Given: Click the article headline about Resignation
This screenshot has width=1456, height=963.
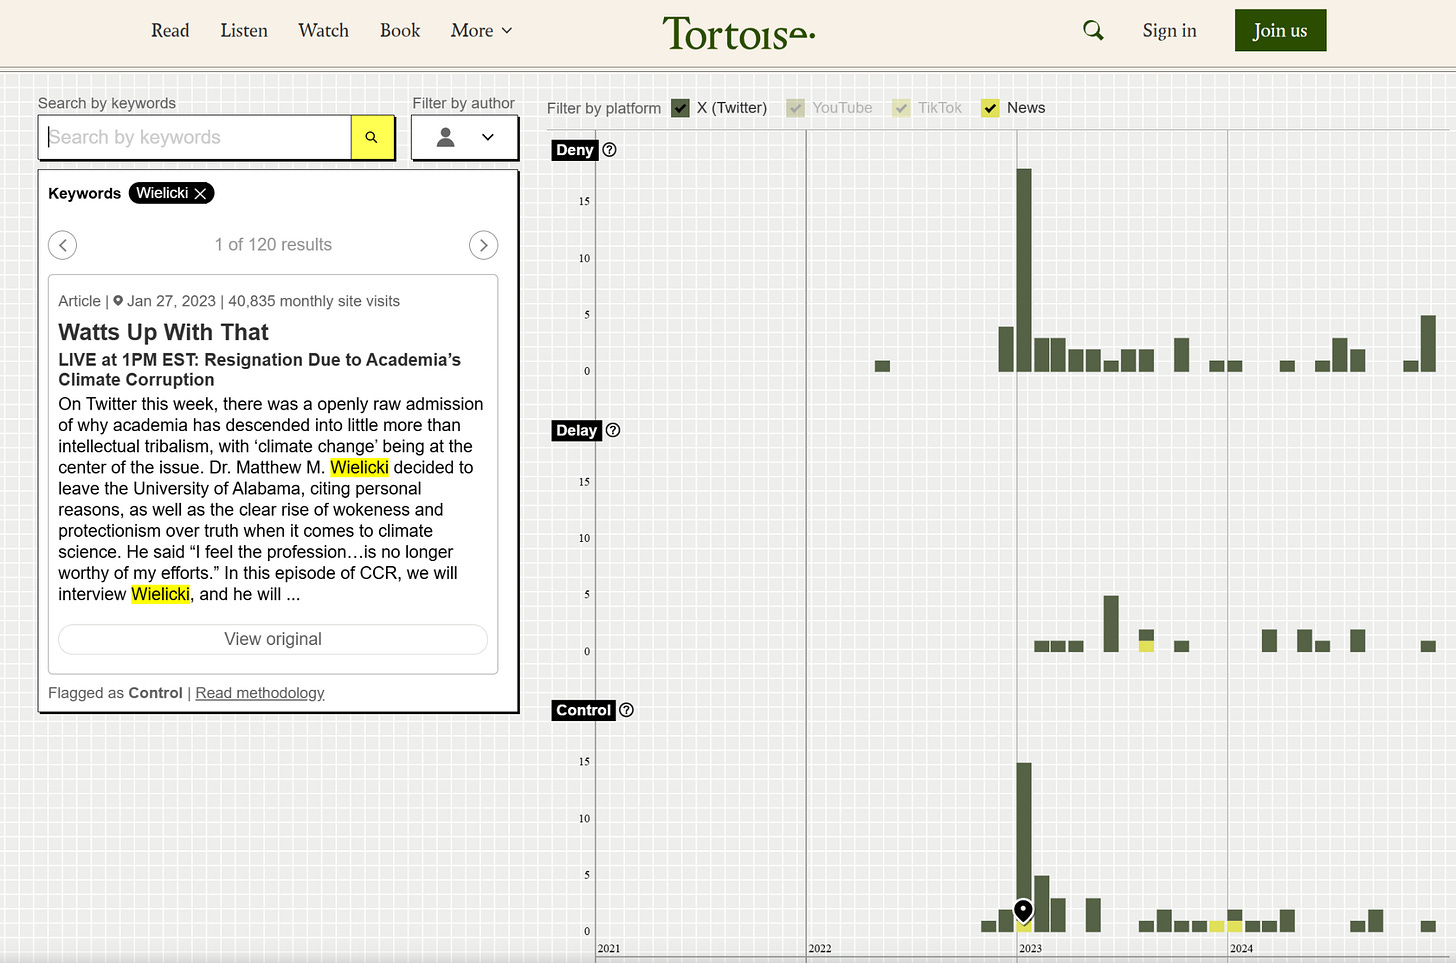Looking at the screenshot, I should pos(259,370).
